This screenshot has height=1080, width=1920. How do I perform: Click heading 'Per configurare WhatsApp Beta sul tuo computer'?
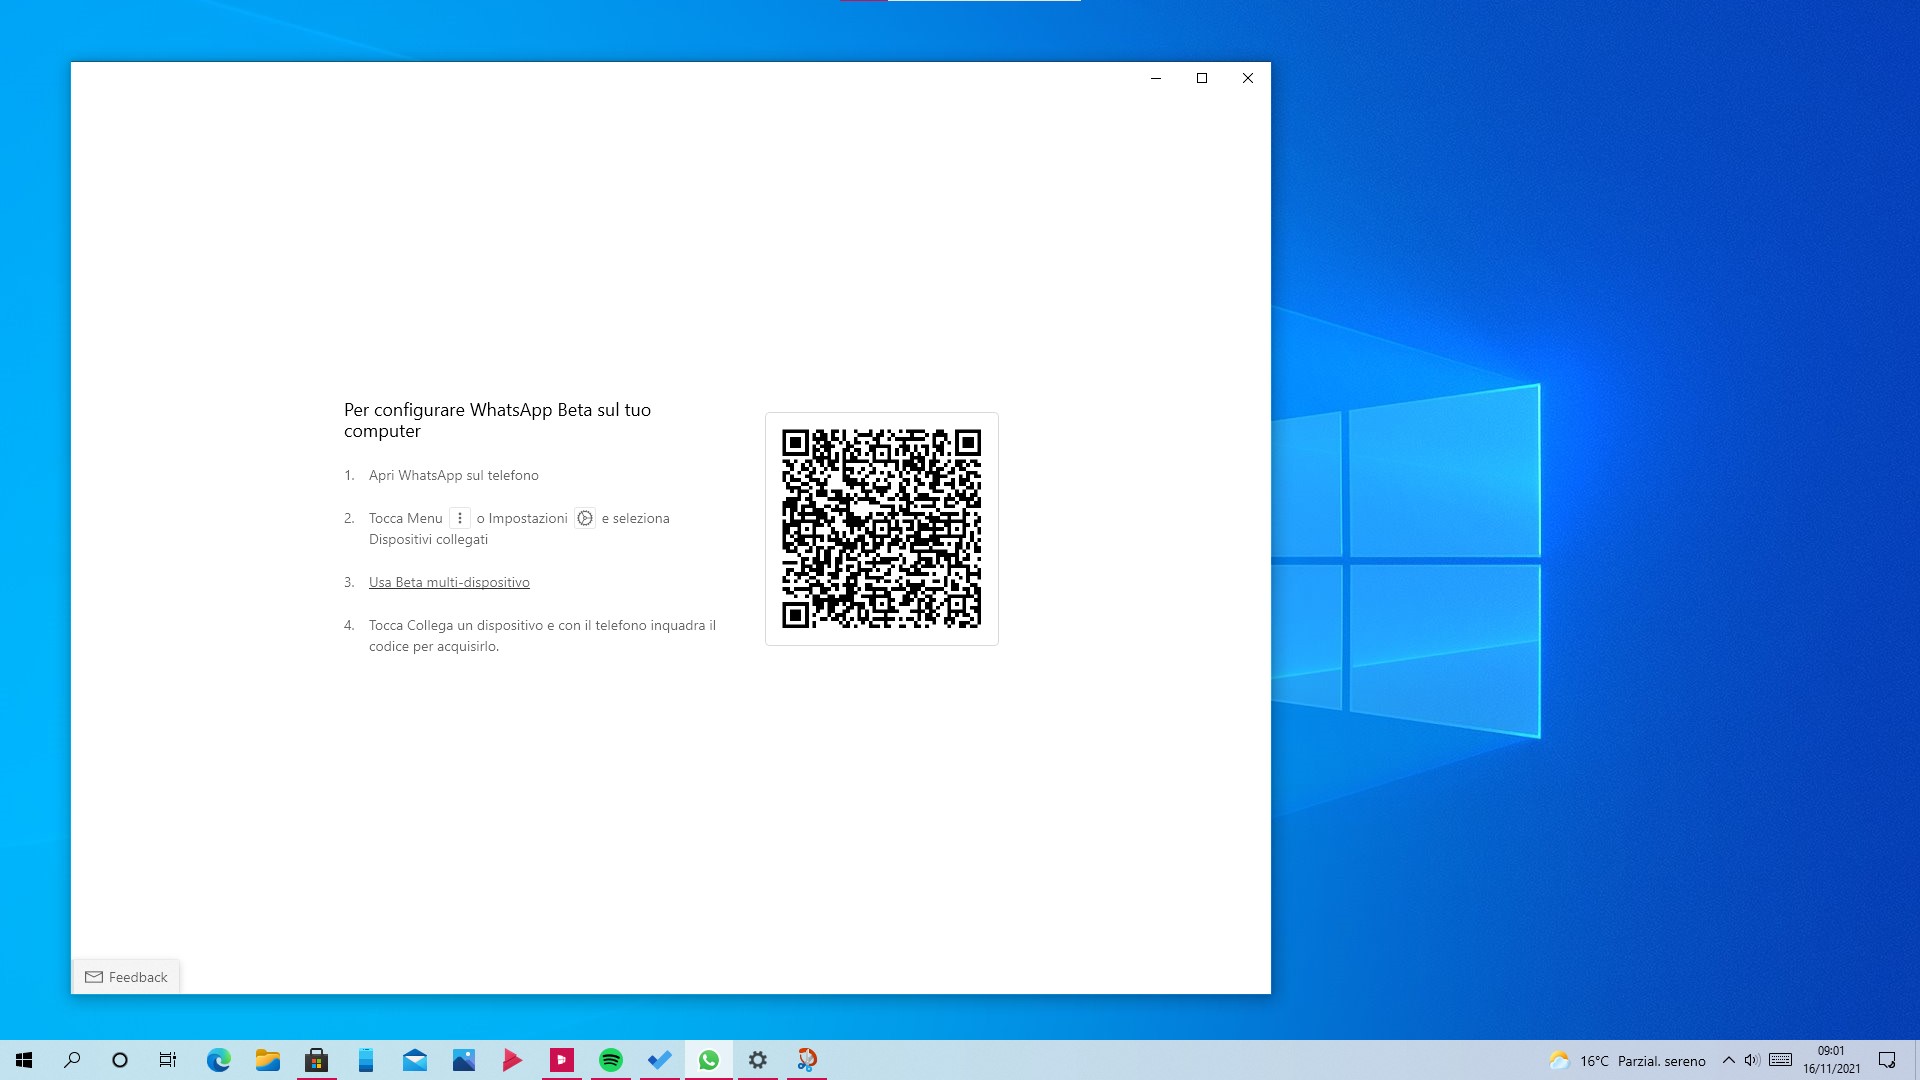[x=497, y=420]
